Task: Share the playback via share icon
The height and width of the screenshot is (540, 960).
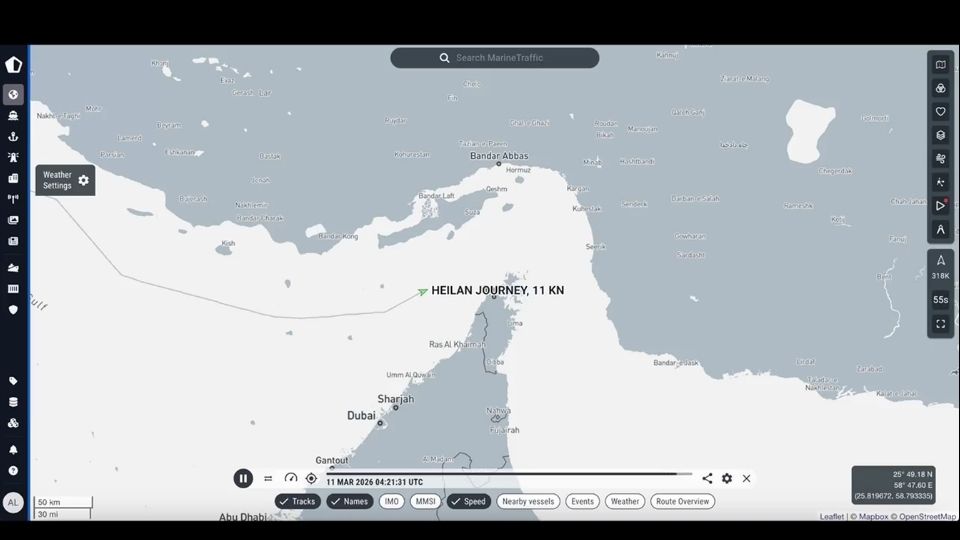Action: (x=707, y=478)
